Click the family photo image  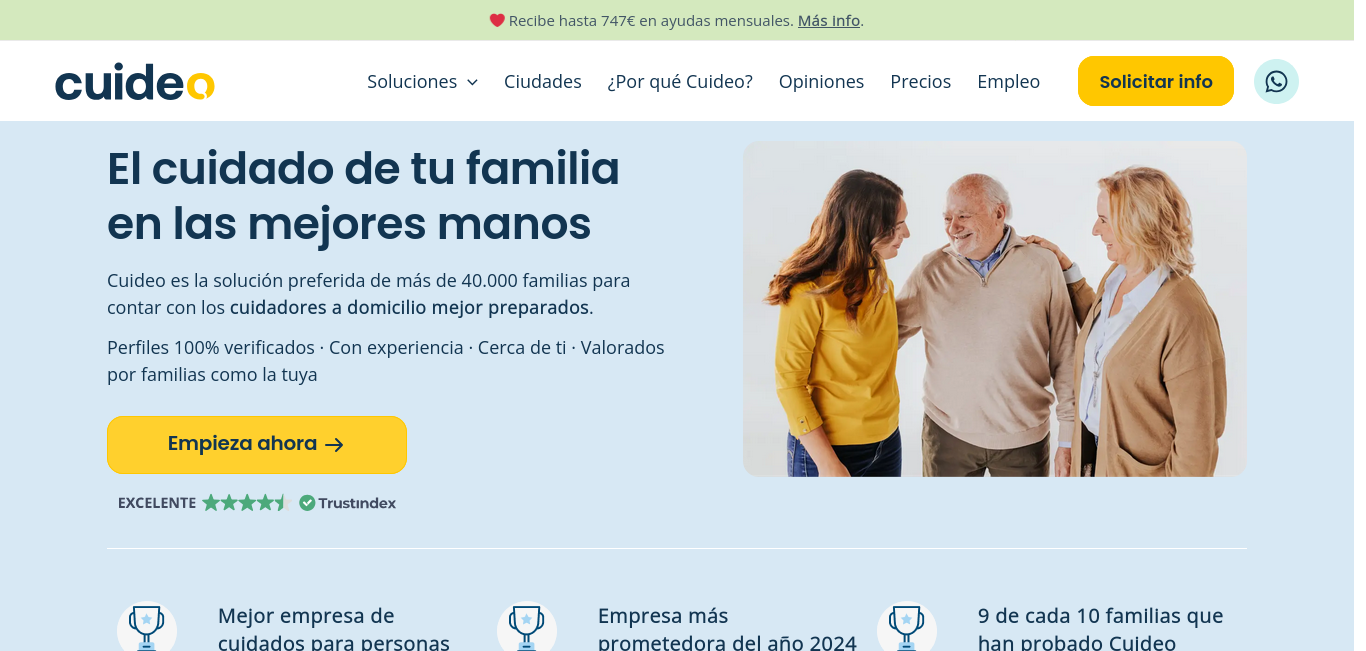(995, 309)
